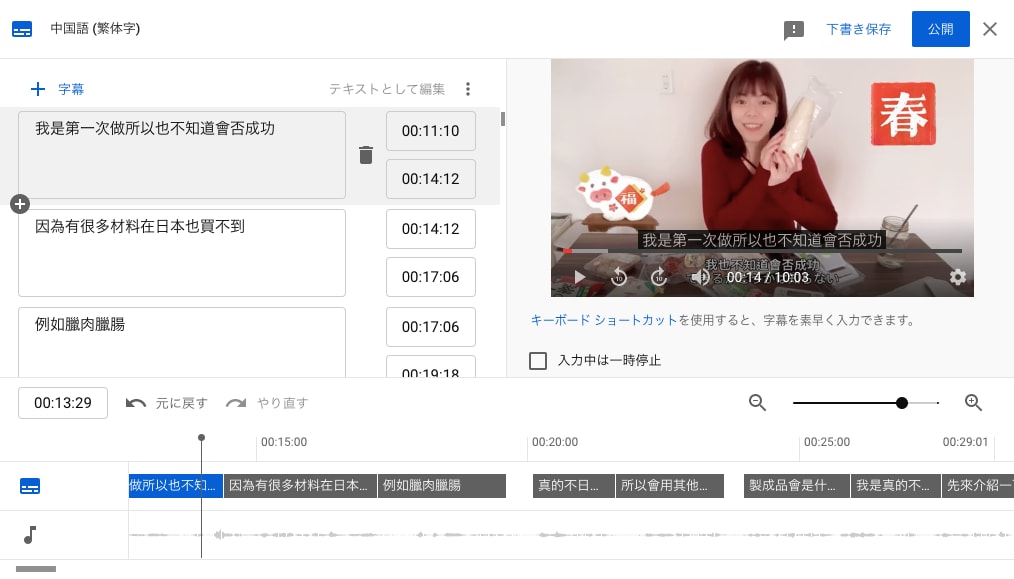The image size is (1014, 579).
Task: Enable 入力中は一時停止 checkbox
Action: click(x=538, y=360)
